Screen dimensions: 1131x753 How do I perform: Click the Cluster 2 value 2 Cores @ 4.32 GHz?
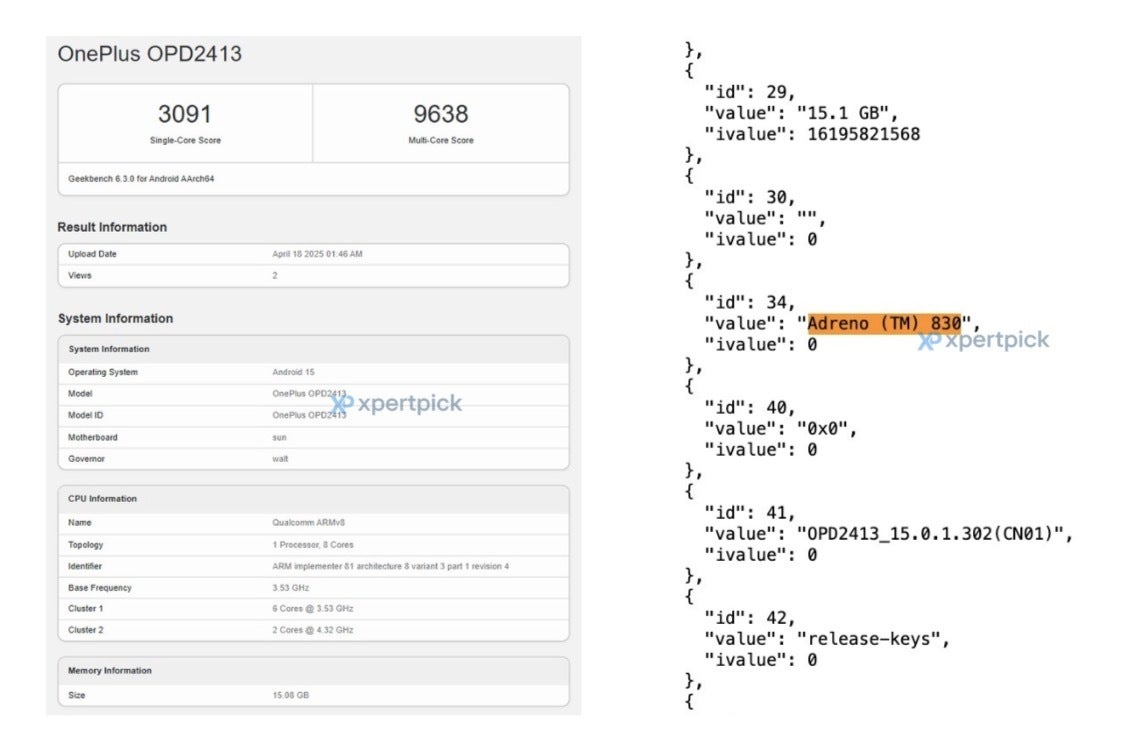313,630
